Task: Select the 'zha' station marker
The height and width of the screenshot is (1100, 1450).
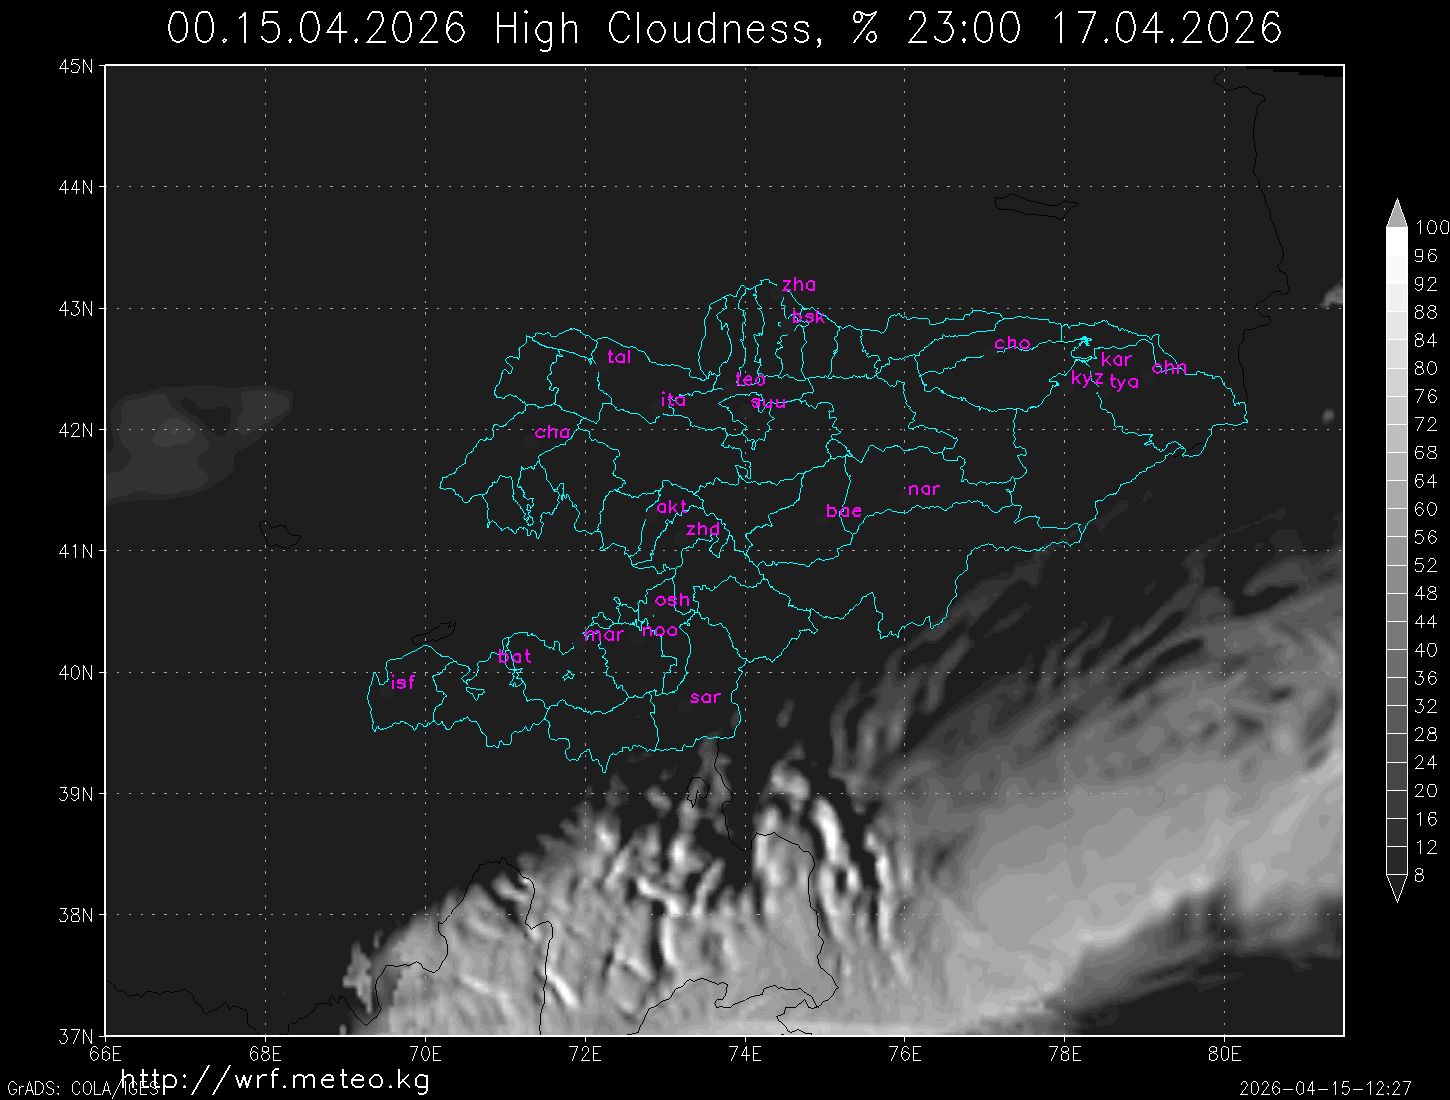Action: click(799, 285)
